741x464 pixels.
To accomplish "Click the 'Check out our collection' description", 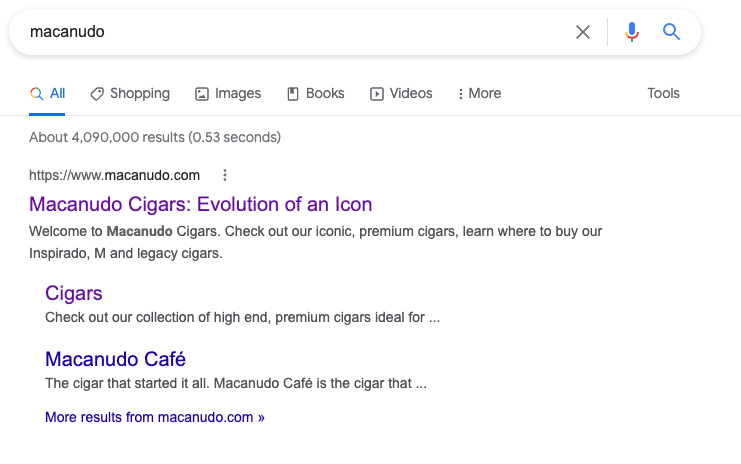I will coord(242,317).
